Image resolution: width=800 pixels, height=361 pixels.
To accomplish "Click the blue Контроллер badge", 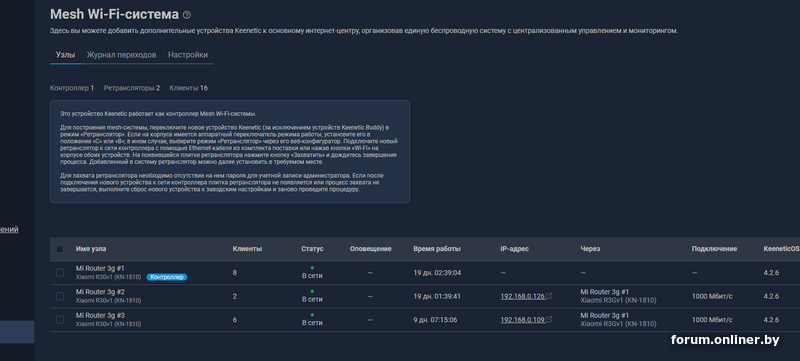I will (167, 277).
